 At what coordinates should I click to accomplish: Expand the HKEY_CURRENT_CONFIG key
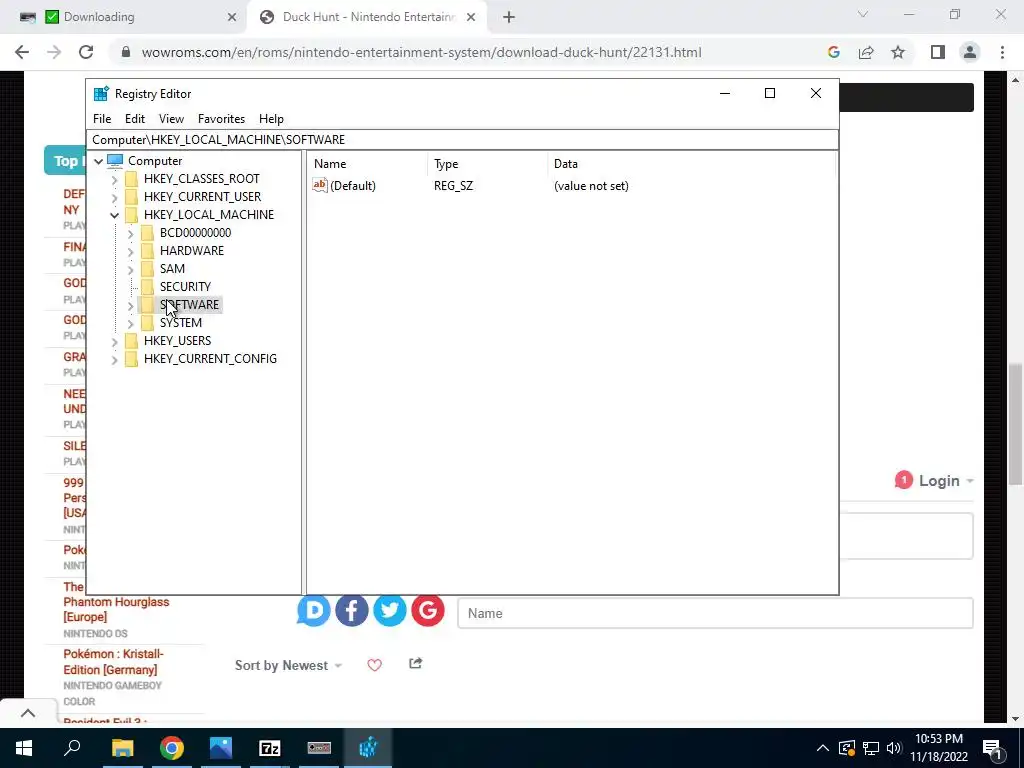tap(114, 359)
